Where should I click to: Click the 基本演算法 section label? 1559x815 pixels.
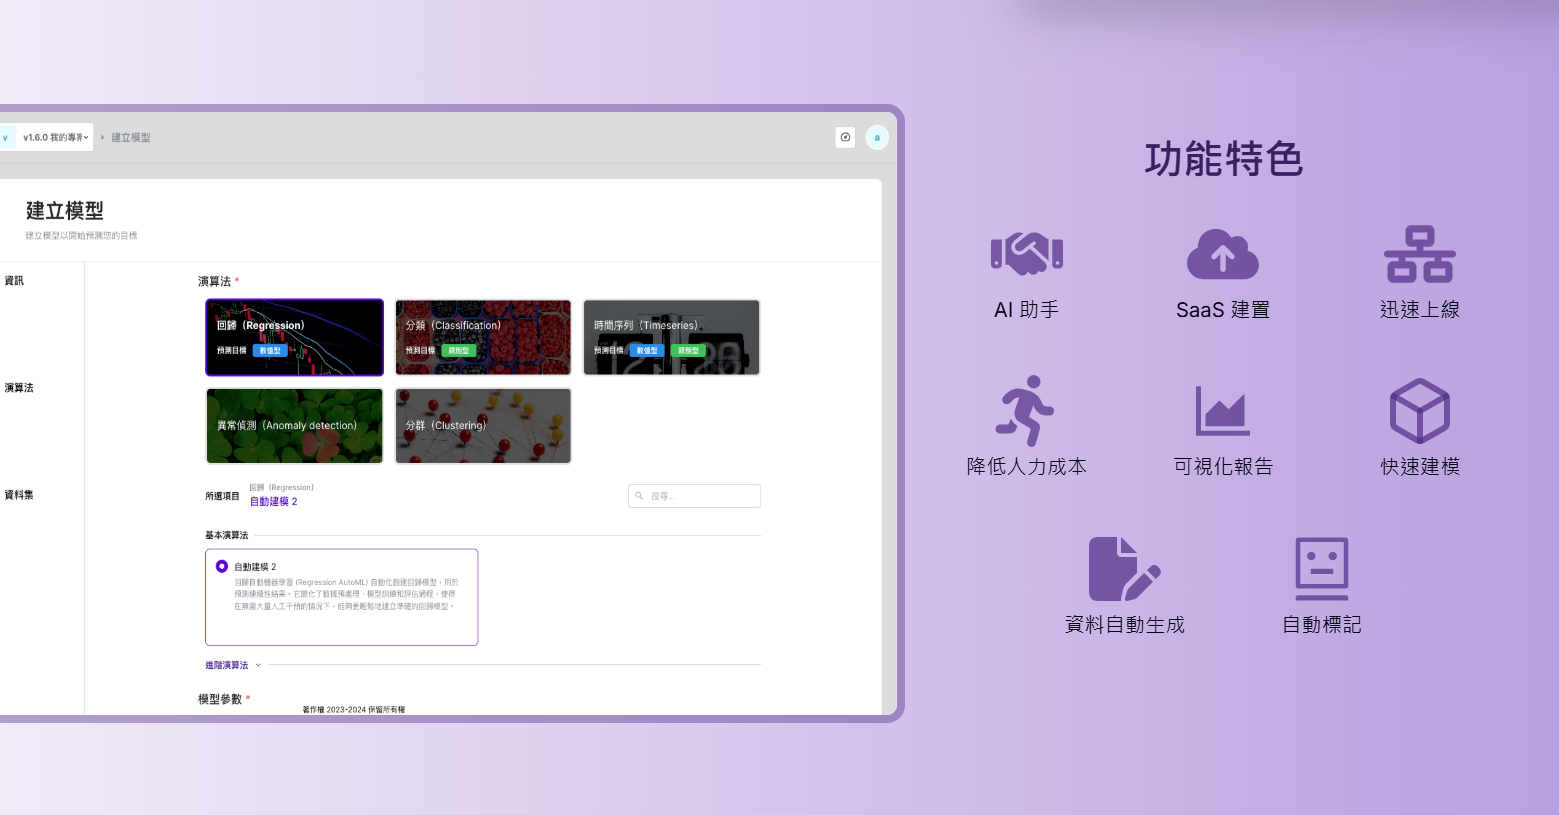pyautogui.click(x=226, y=535)
